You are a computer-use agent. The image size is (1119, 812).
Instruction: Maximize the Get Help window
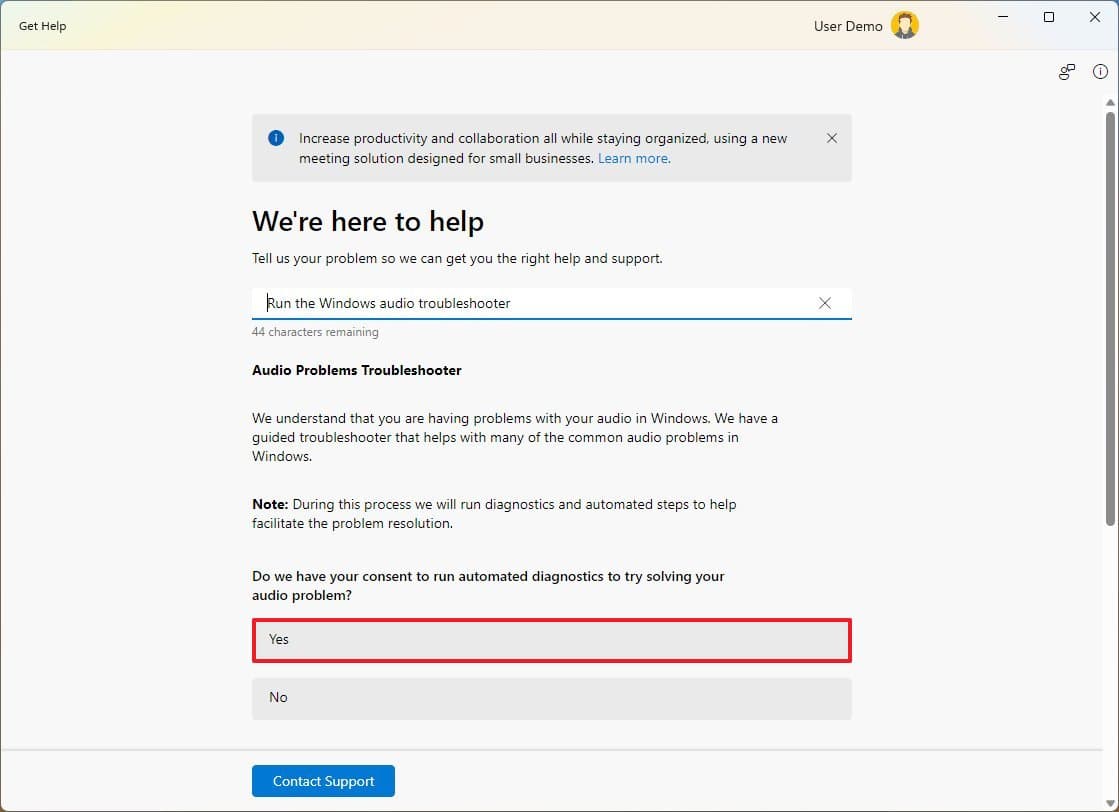(1048, 17)
